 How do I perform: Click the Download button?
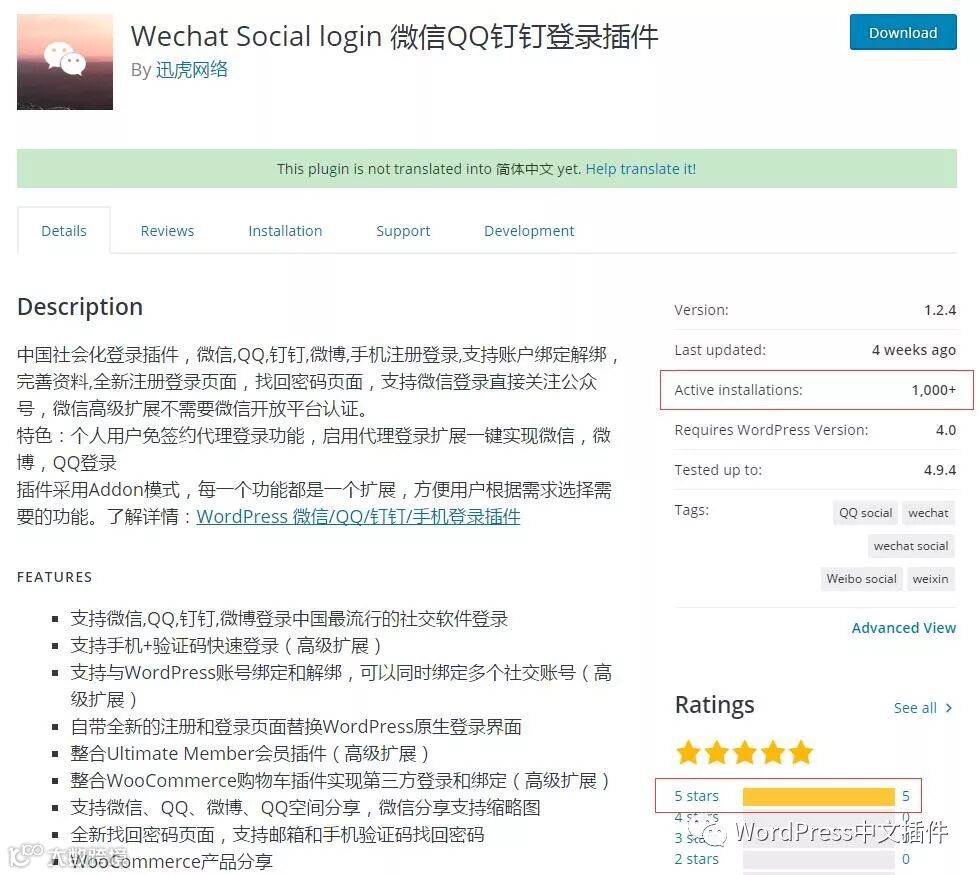pyautogui.click(x=902, y=32)
